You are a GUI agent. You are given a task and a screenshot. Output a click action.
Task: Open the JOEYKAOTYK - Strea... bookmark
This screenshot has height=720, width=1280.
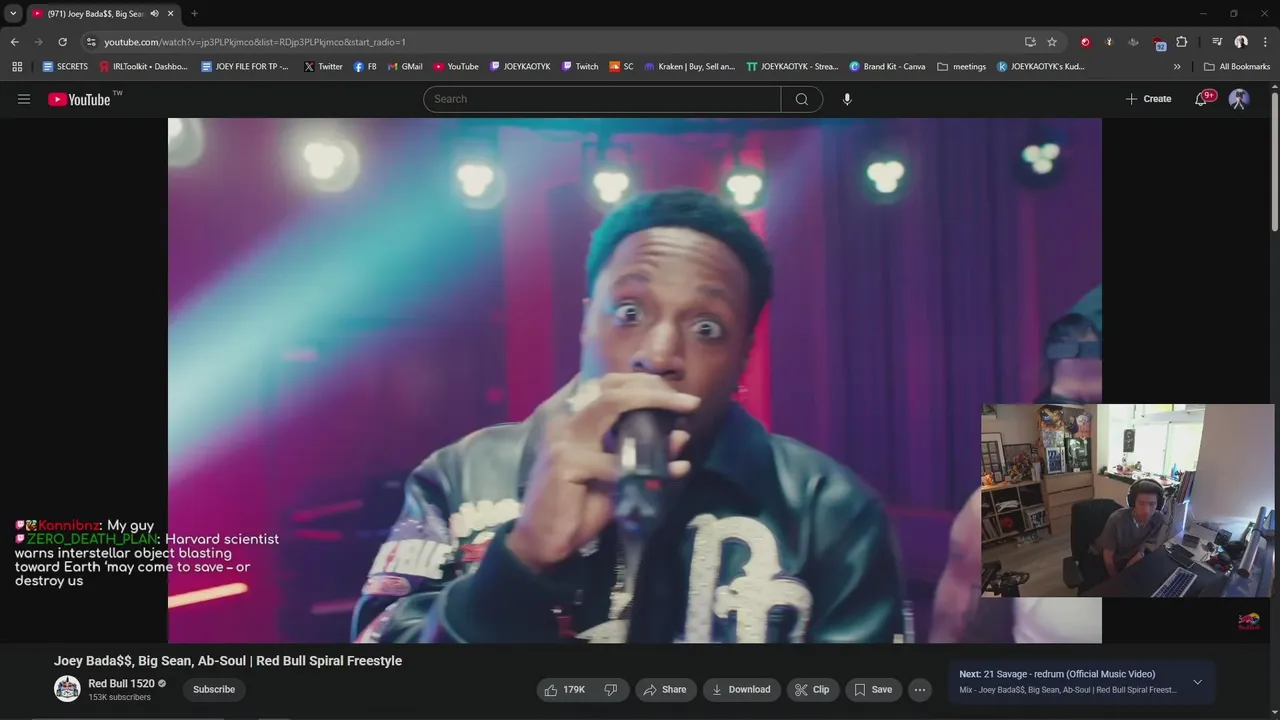[x=792, y=67]
